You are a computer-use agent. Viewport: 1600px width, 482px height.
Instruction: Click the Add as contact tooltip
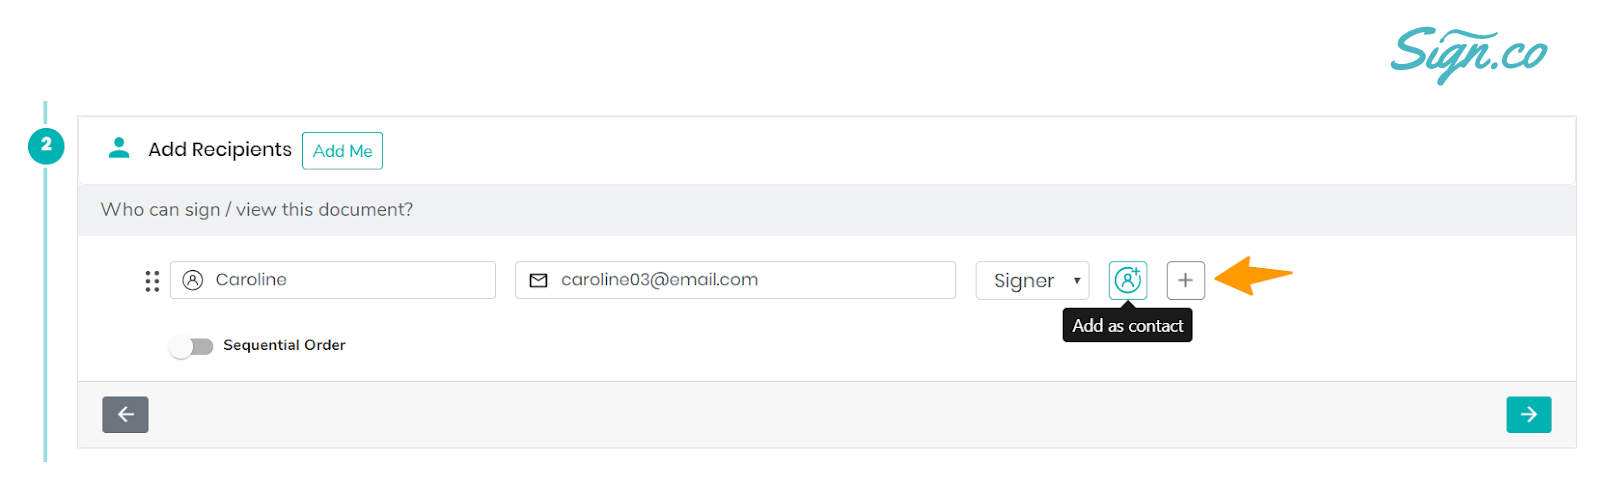[x=1127, y=325]
